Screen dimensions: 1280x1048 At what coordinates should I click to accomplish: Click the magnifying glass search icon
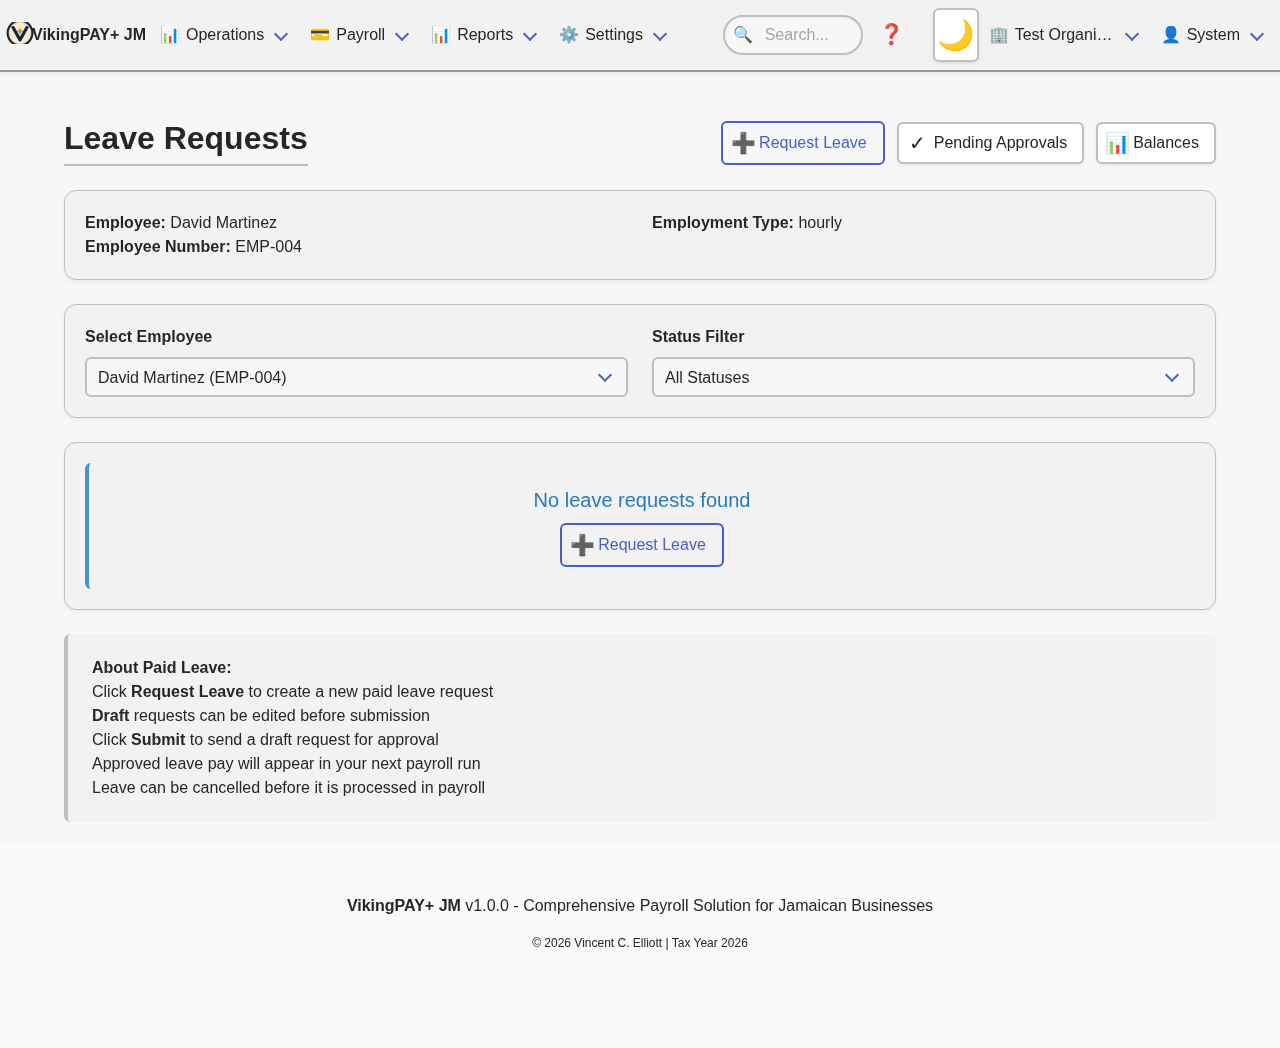coord(743,35)
